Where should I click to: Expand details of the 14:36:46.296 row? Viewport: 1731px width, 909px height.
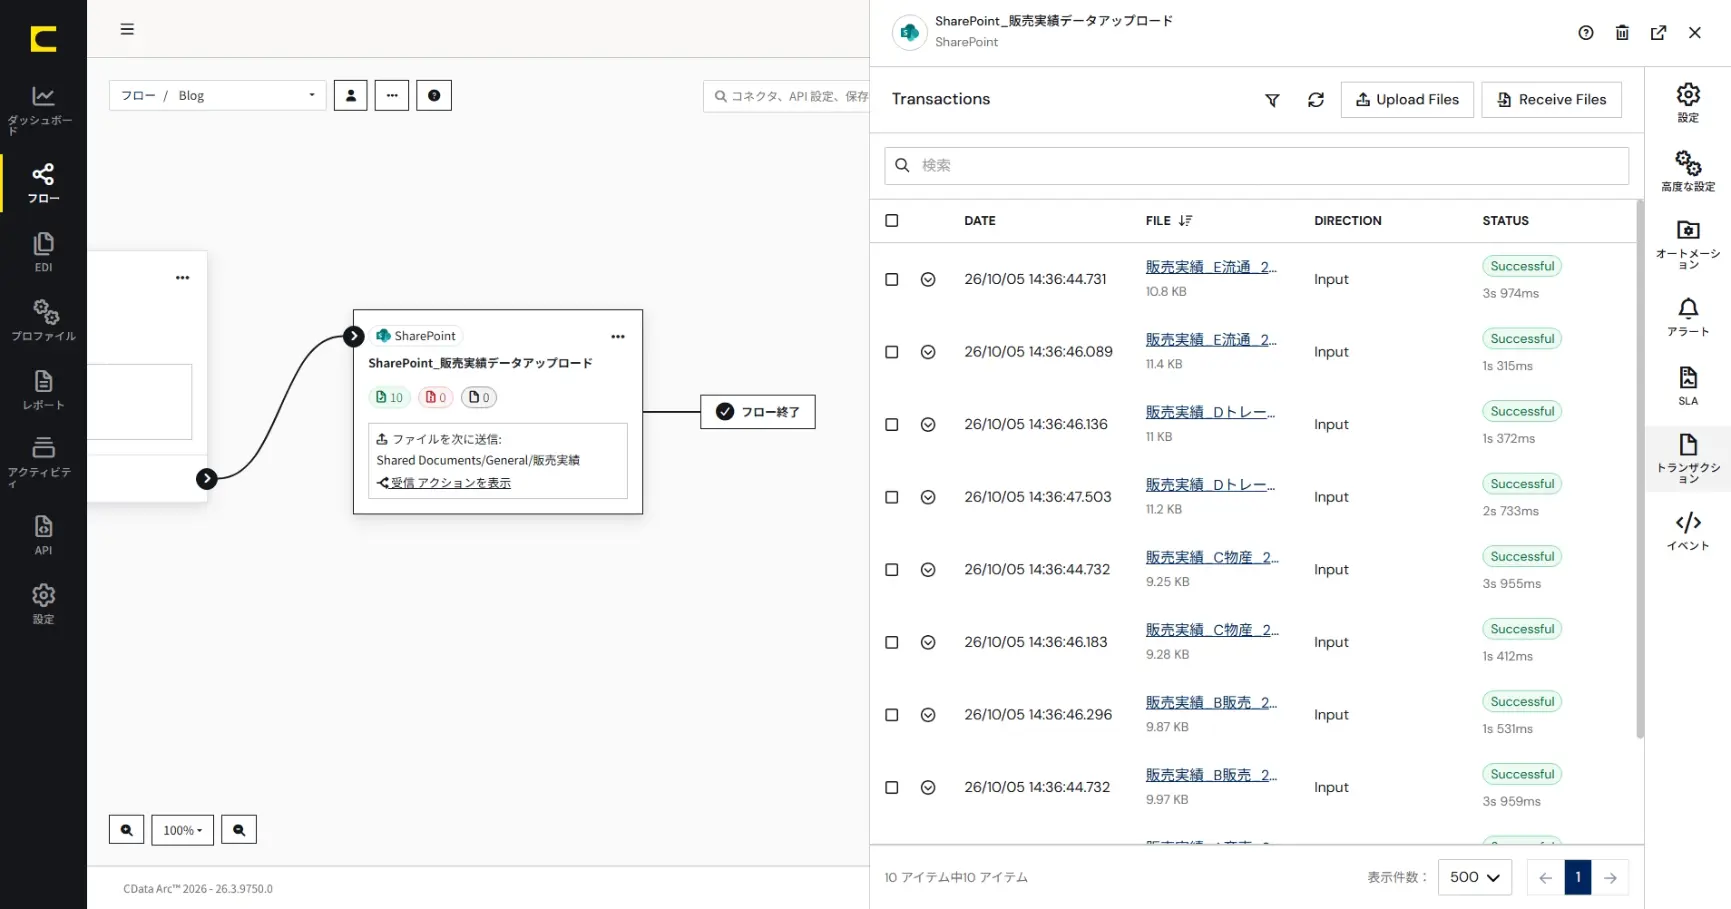pos(928,715)
